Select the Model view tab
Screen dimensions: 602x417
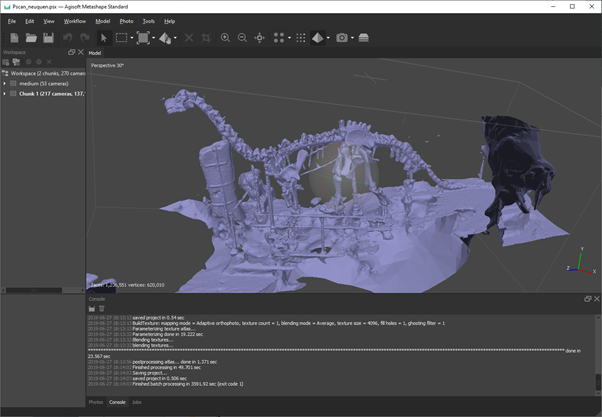[95, 53]
